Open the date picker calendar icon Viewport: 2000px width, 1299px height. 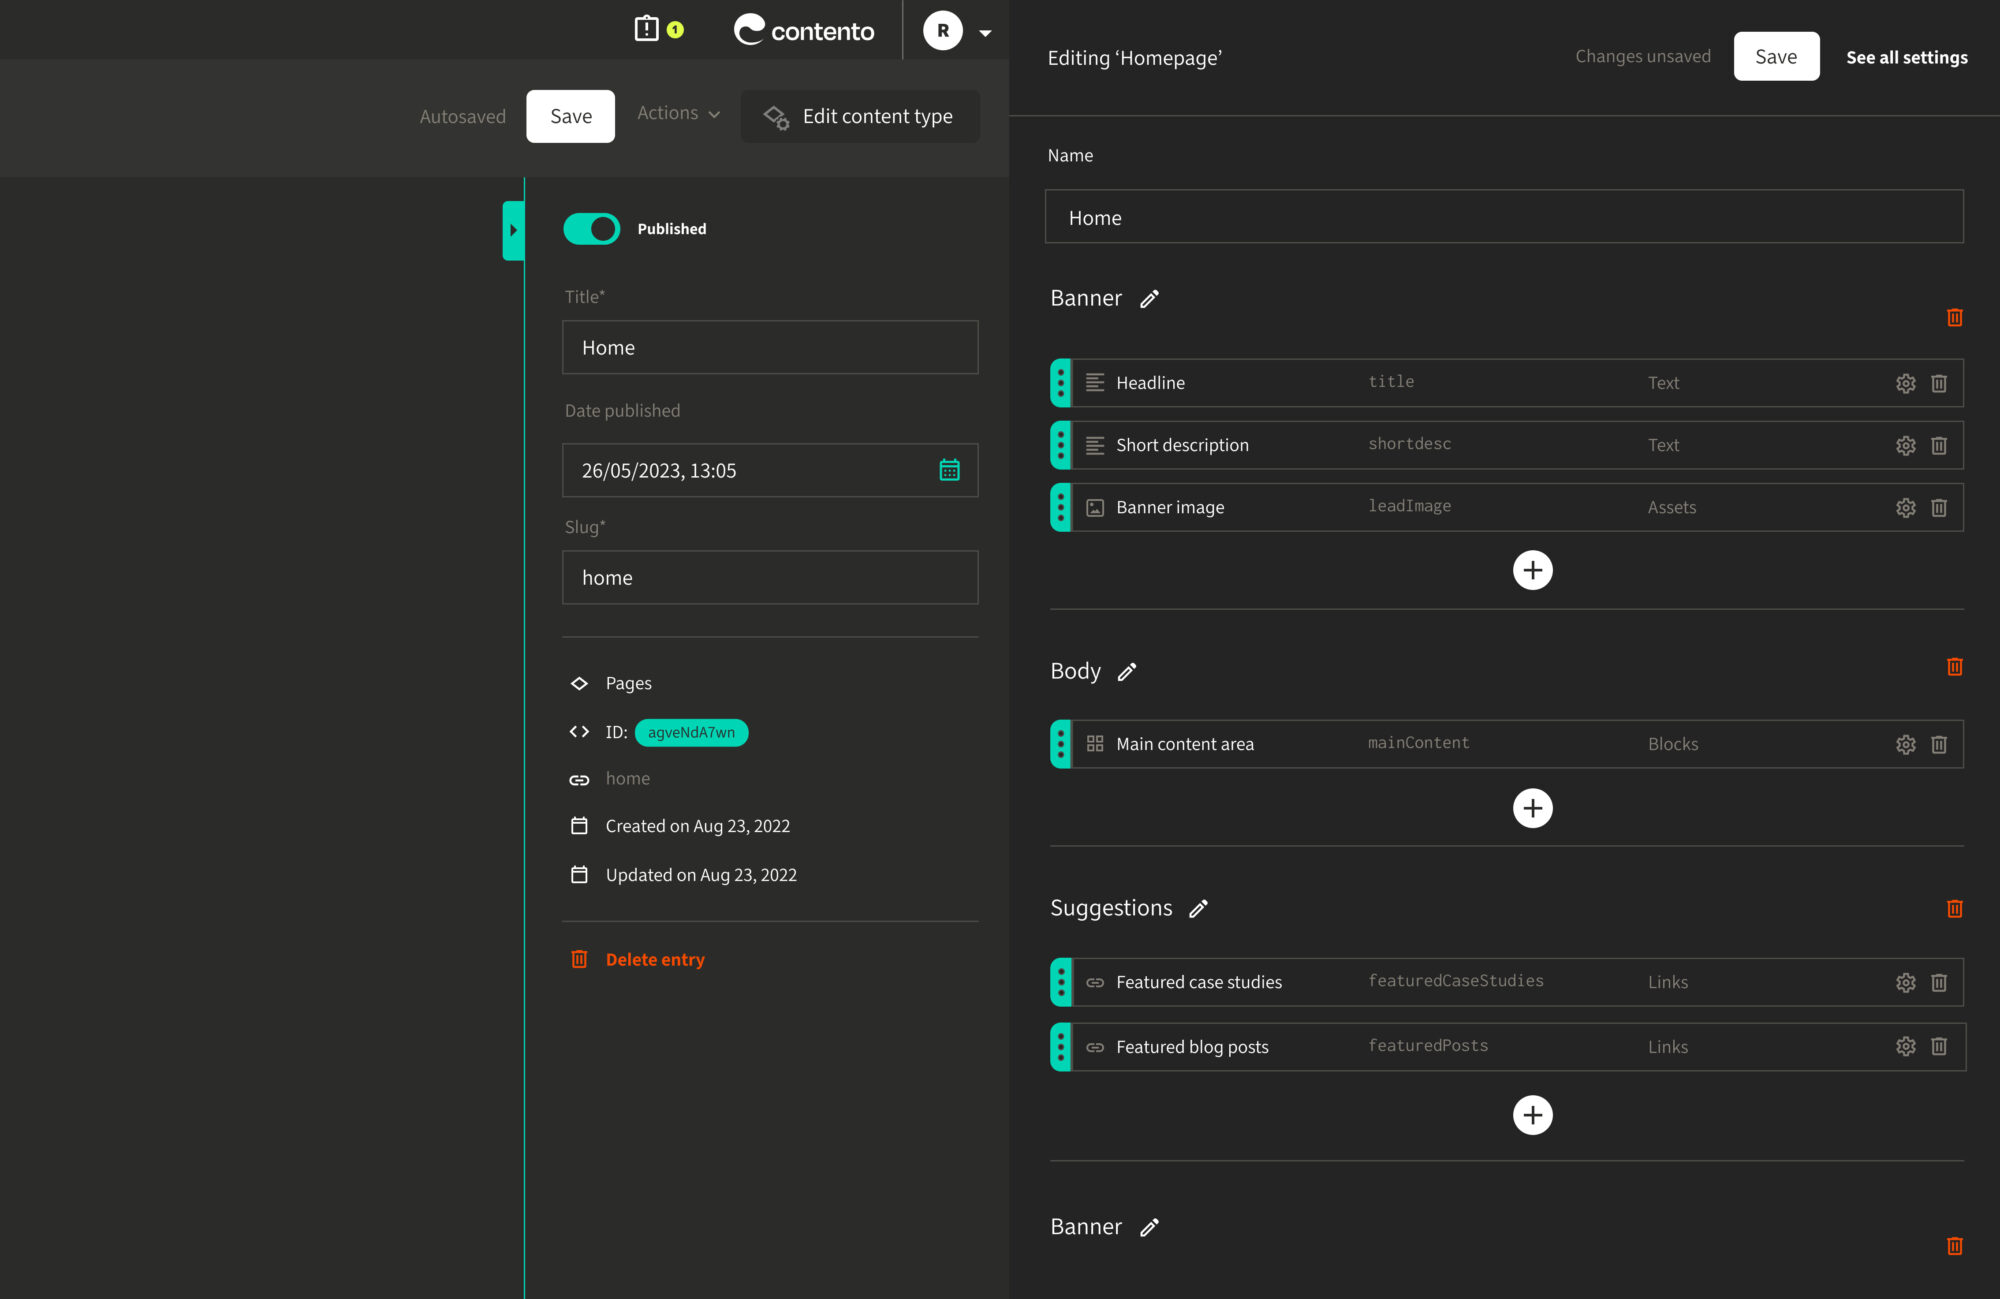pyautogui.click(x=949, y=470)
